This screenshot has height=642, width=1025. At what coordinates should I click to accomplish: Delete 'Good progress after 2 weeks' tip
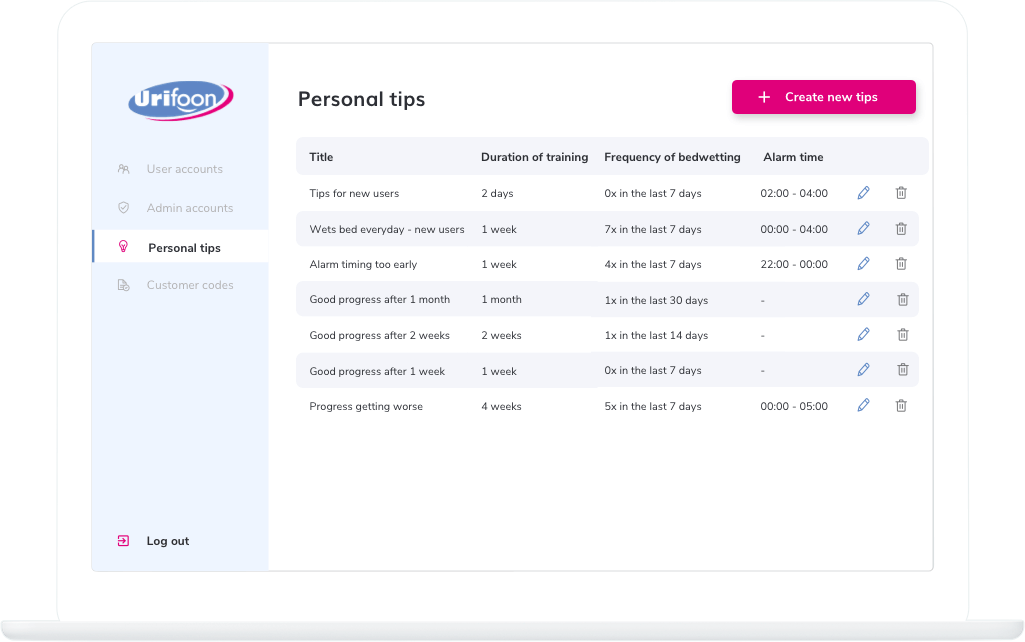(x=903, y=335)
